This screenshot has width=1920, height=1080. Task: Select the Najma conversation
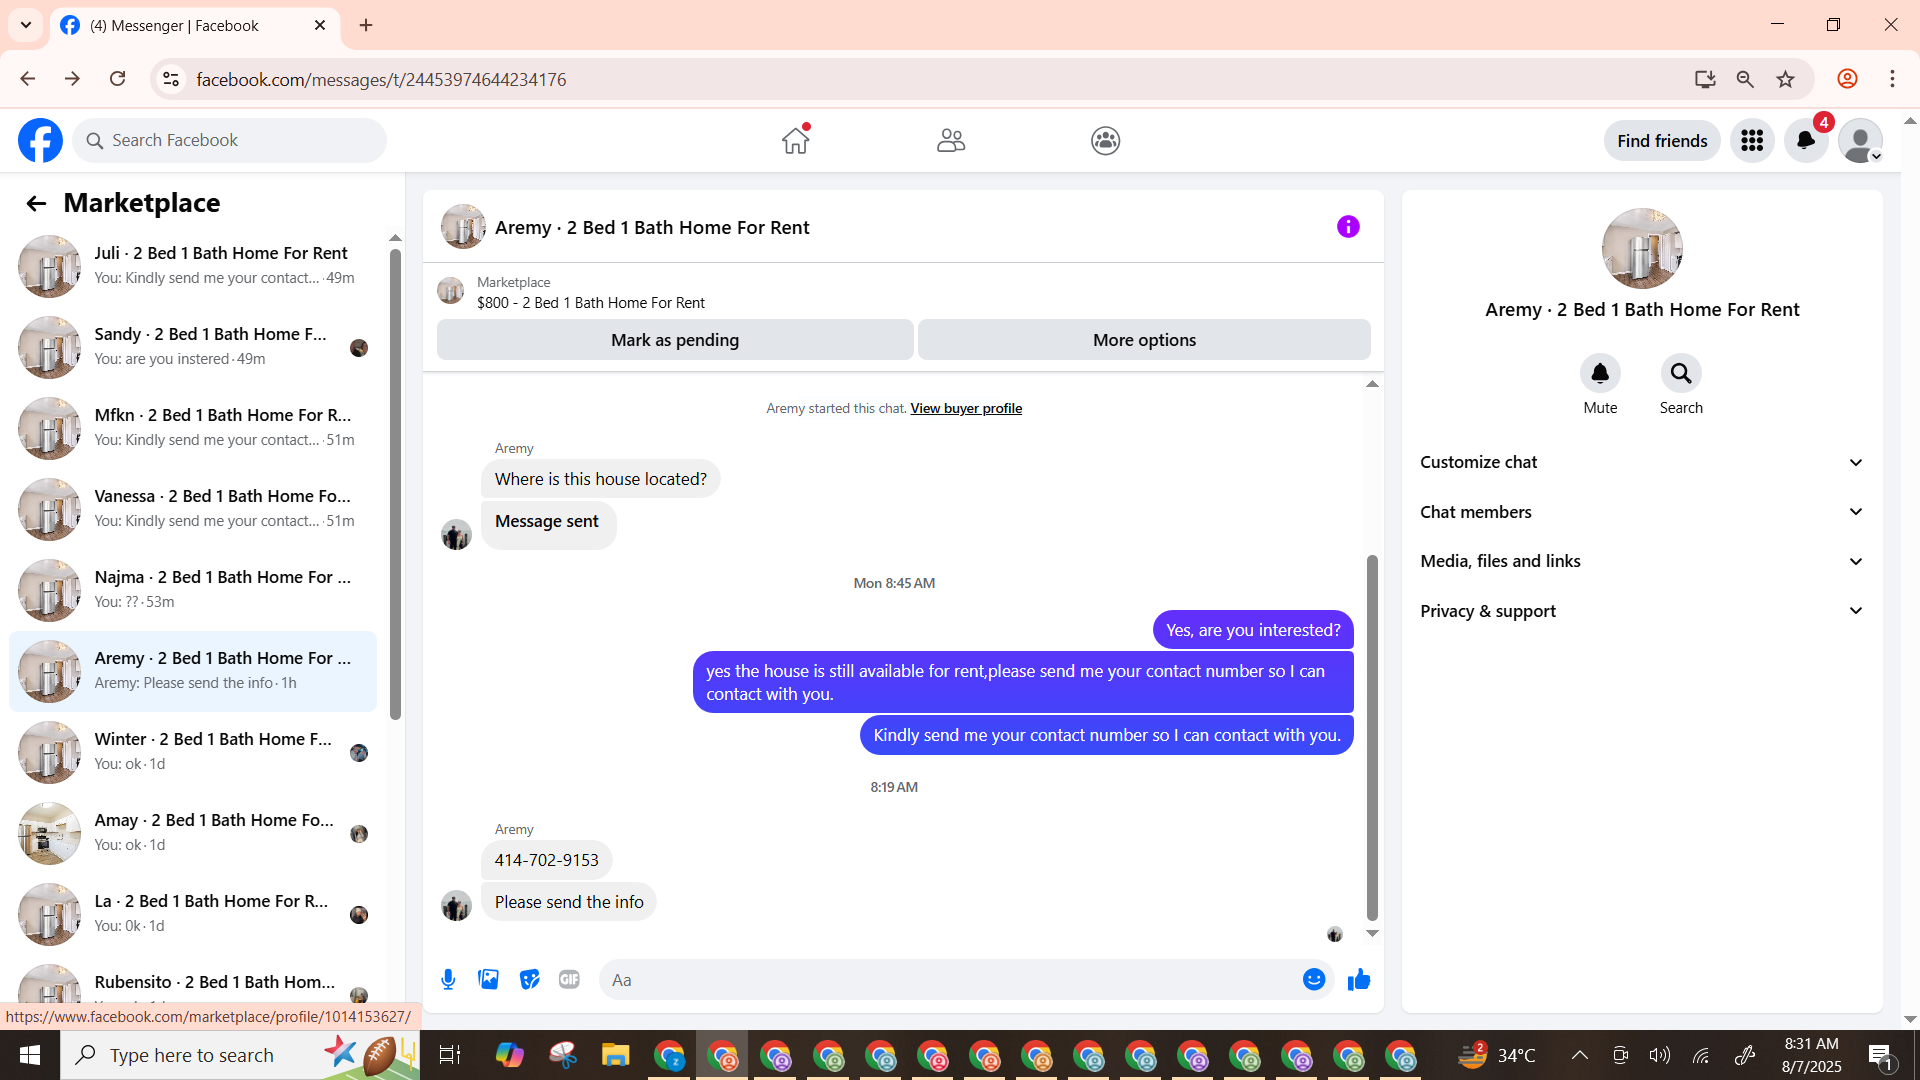tap(193, 590)
